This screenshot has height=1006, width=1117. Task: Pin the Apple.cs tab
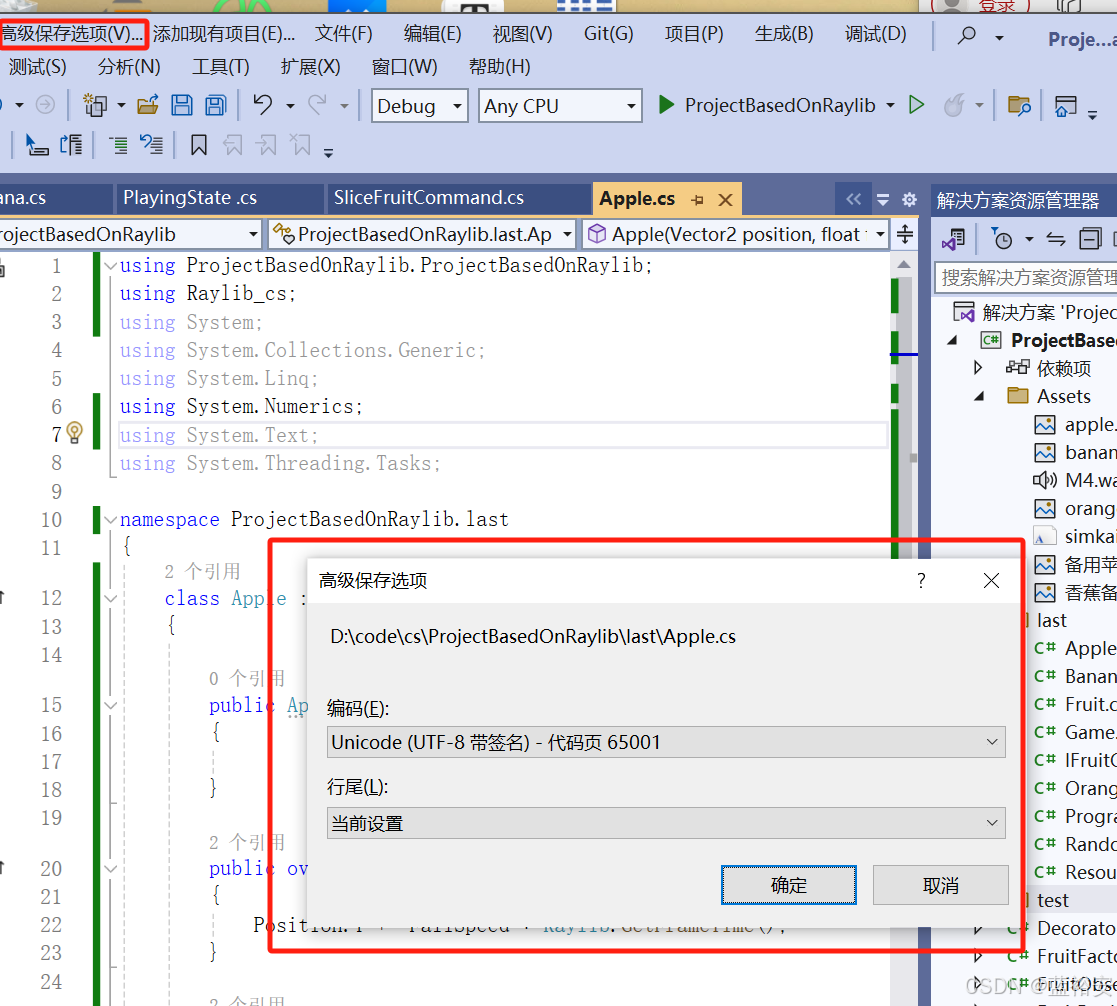click(697, 199)
